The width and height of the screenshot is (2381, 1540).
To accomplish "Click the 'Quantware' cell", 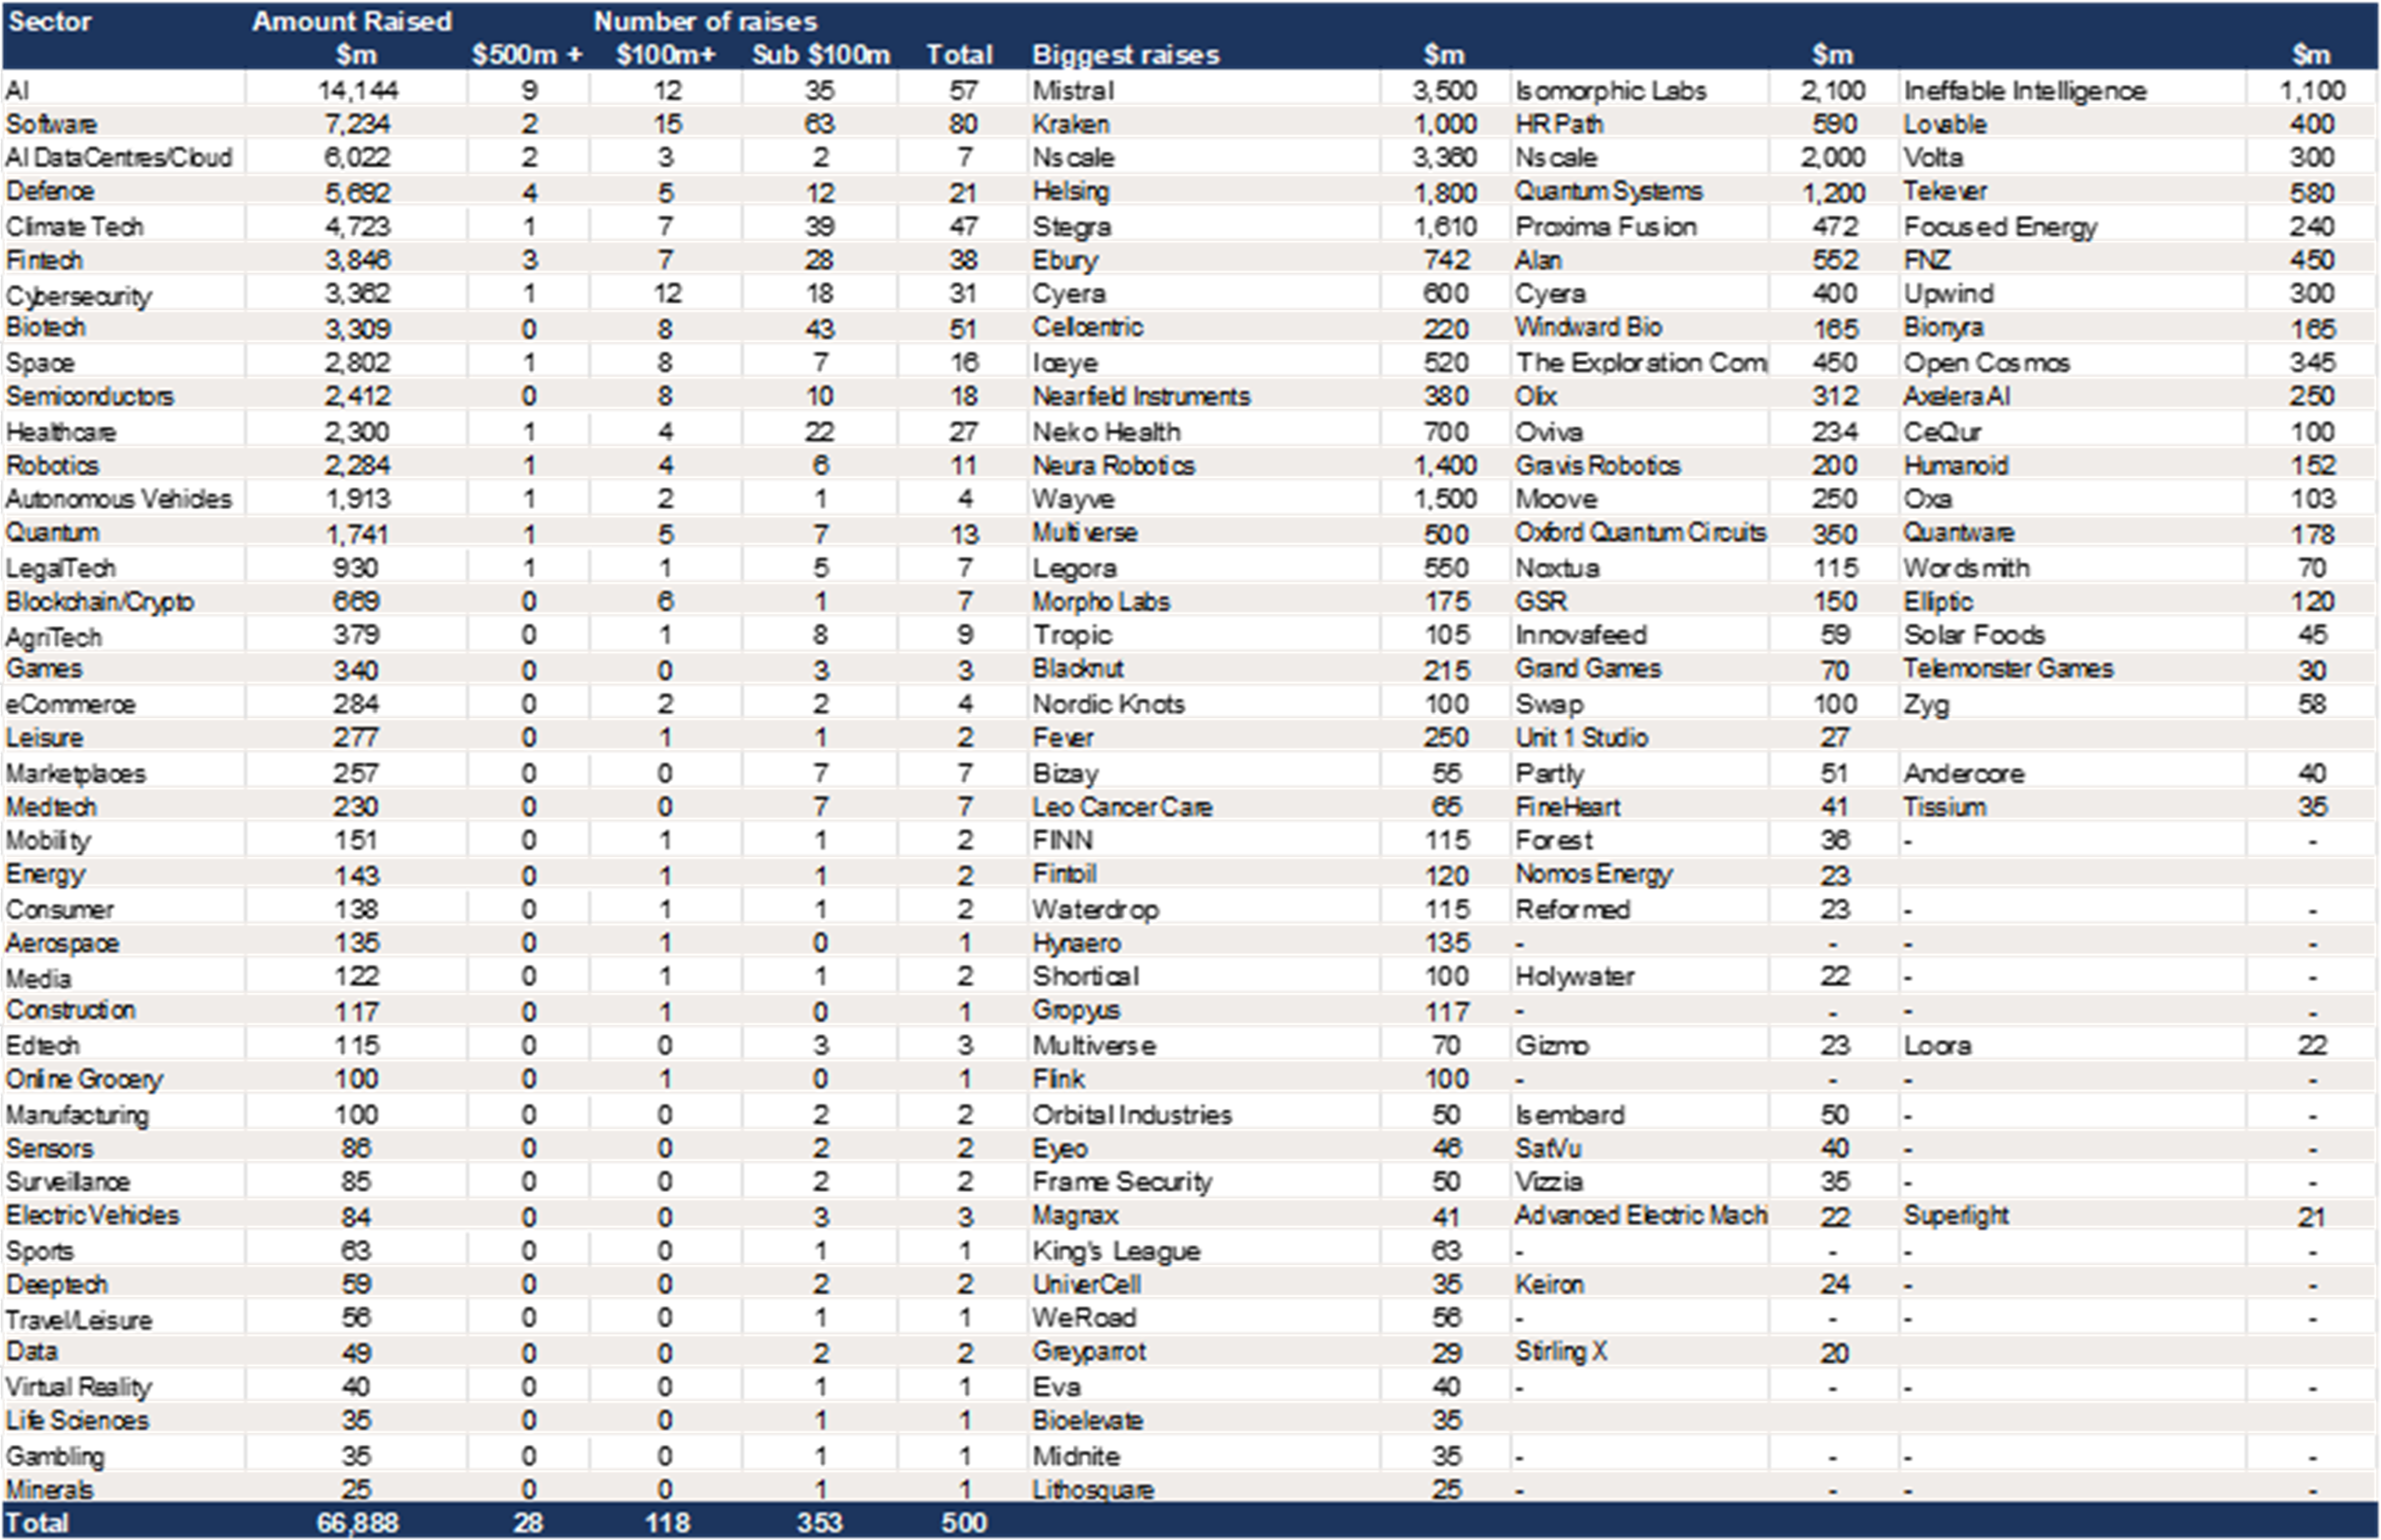I will tap(1958, 532).
